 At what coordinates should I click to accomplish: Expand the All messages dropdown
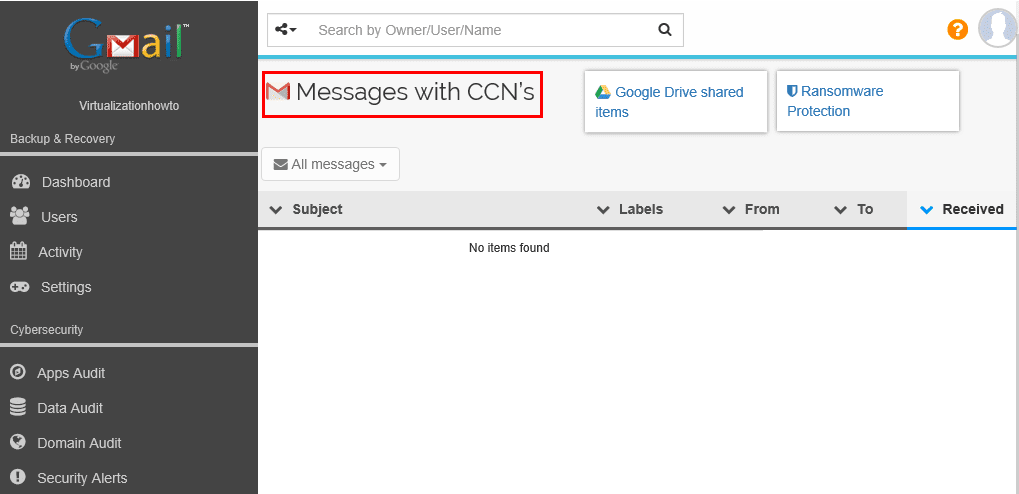pos(330,164)
